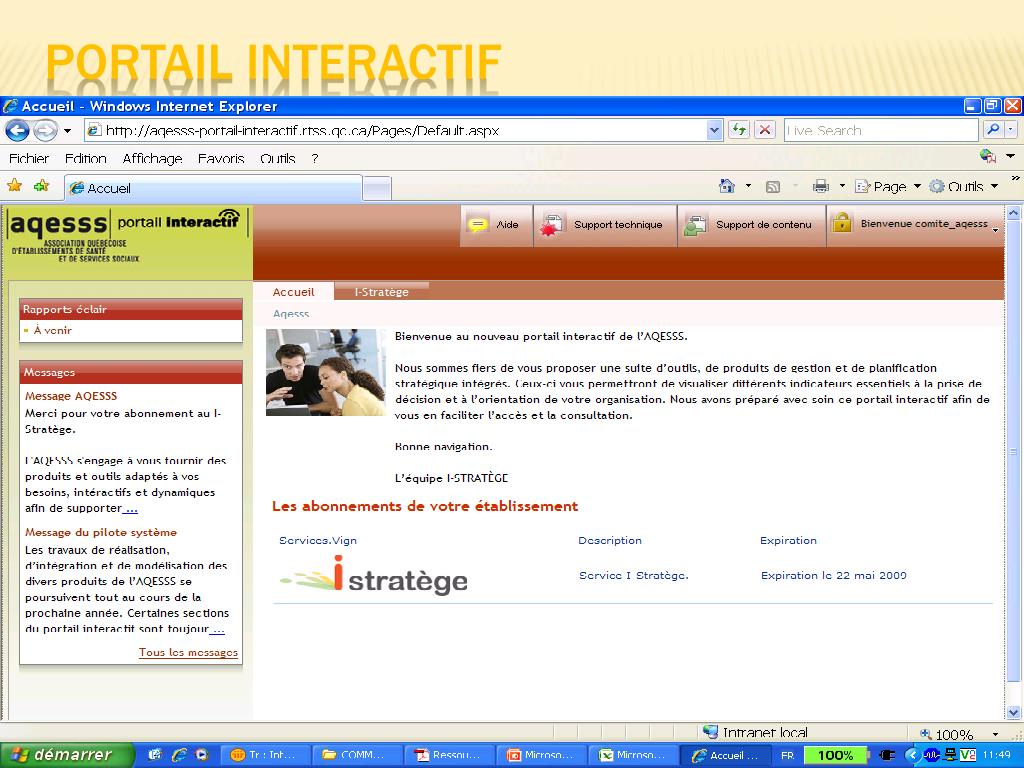Expand the Print options dropdown arrow
Viewport: 1024px width, 768px height.
[x=842, y=187]
